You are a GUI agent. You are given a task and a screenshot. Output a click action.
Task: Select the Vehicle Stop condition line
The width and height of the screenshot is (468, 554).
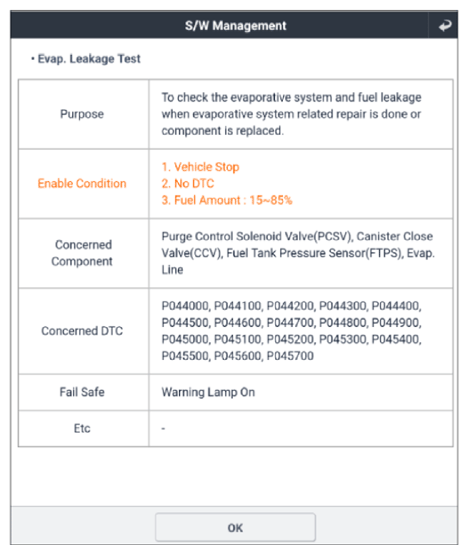[200, 167]
